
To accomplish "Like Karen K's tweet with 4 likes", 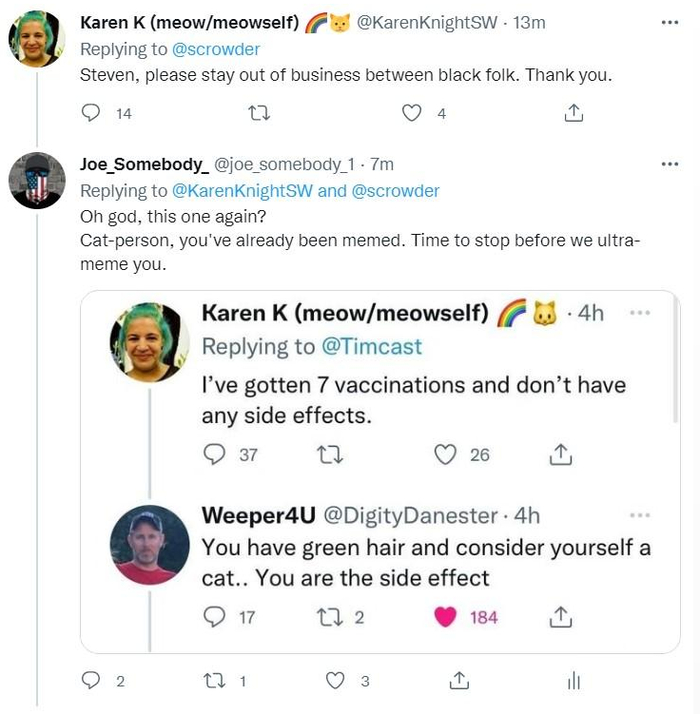I will [x=411, y=114].
